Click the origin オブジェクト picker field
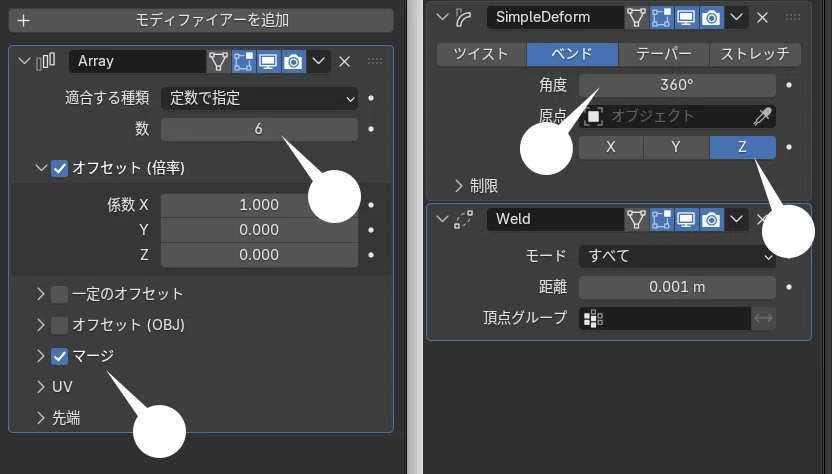 [x=677, y=116]
